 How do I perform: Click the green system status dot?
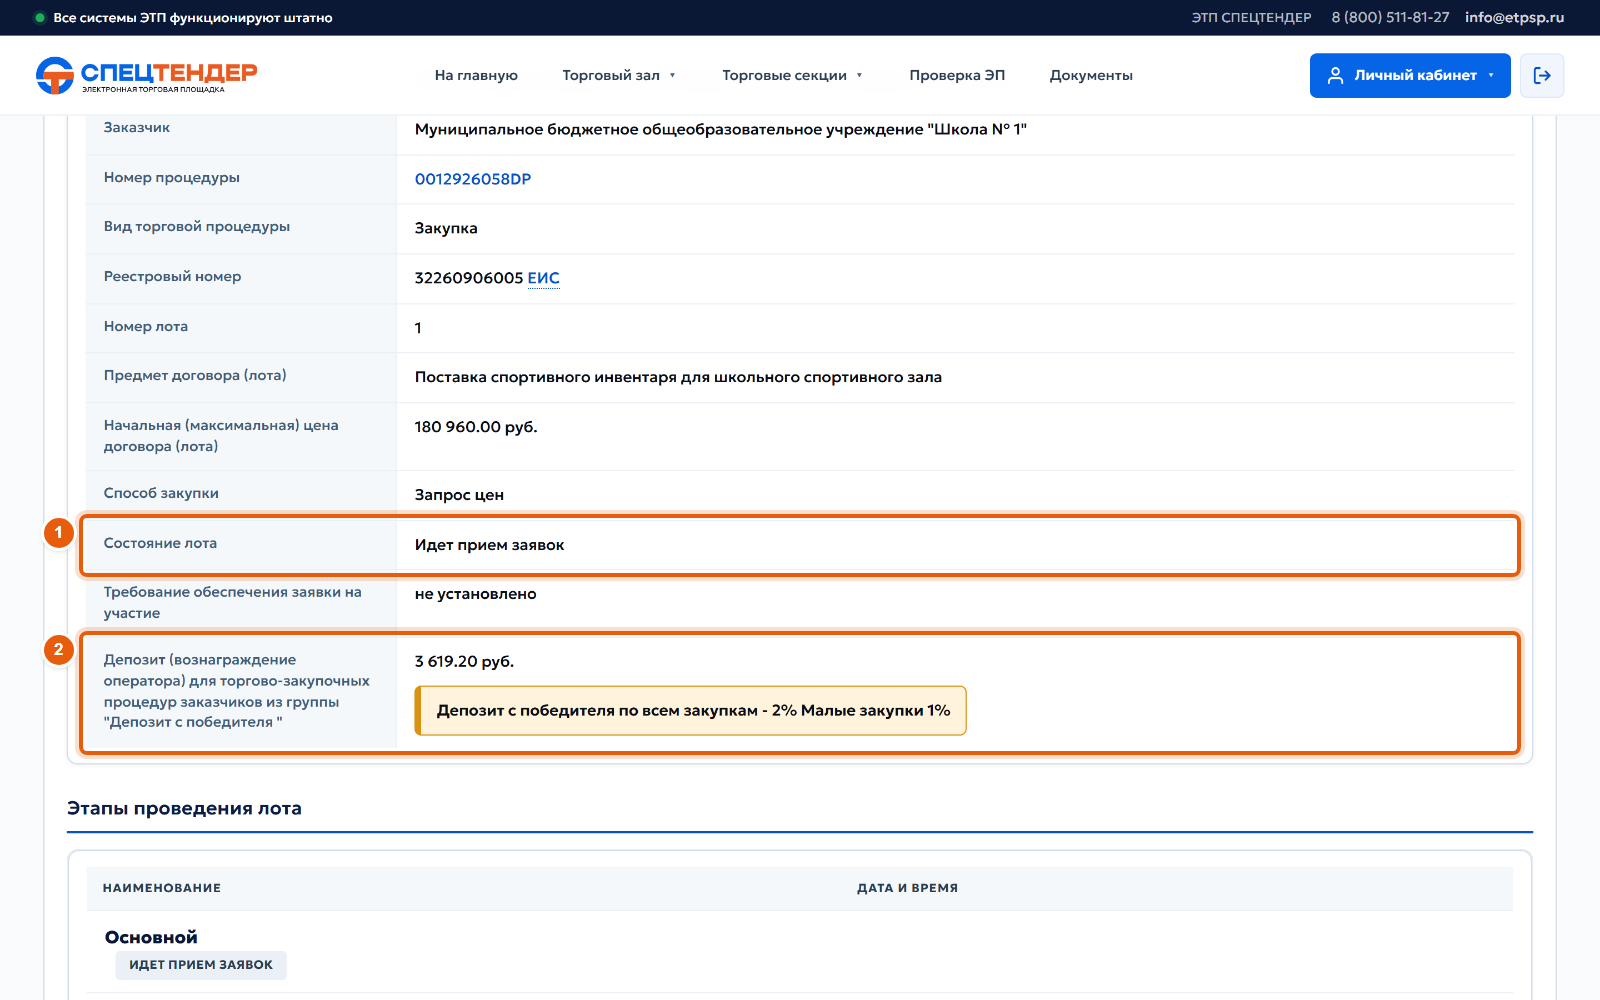(x=40, y=18)
